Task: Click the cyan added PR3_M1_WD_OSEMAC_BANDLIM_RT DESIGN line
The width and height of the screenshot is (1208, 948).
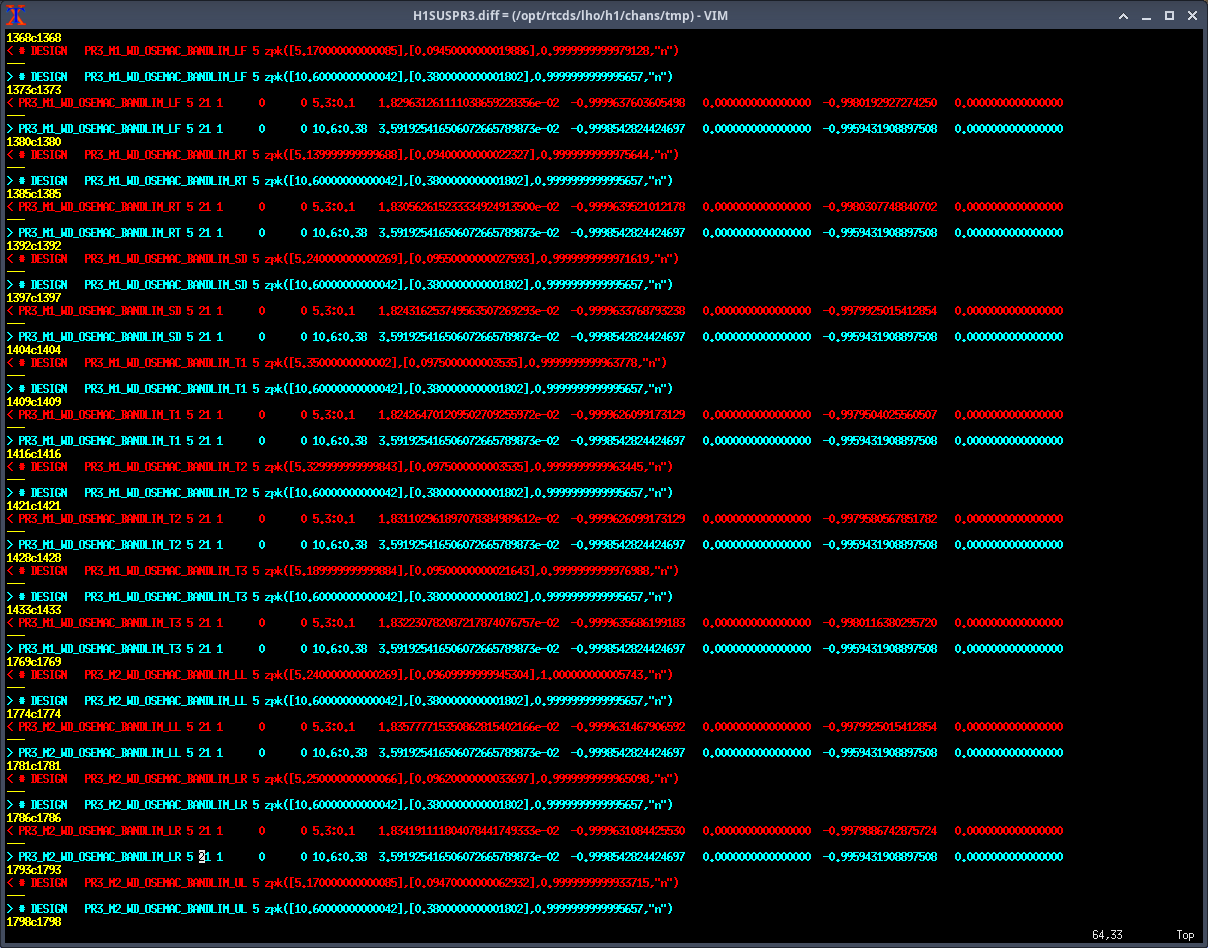Action: pyautogui.click(x=340, y=180)
